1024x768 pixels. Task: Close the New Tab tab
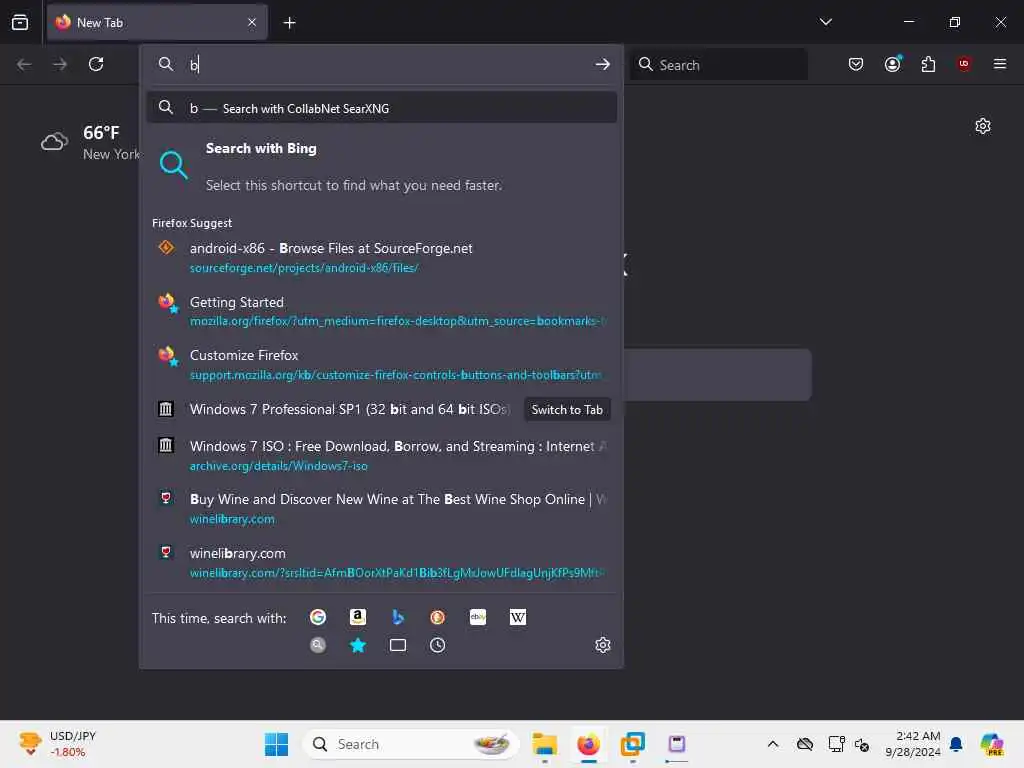click(252, 23)
